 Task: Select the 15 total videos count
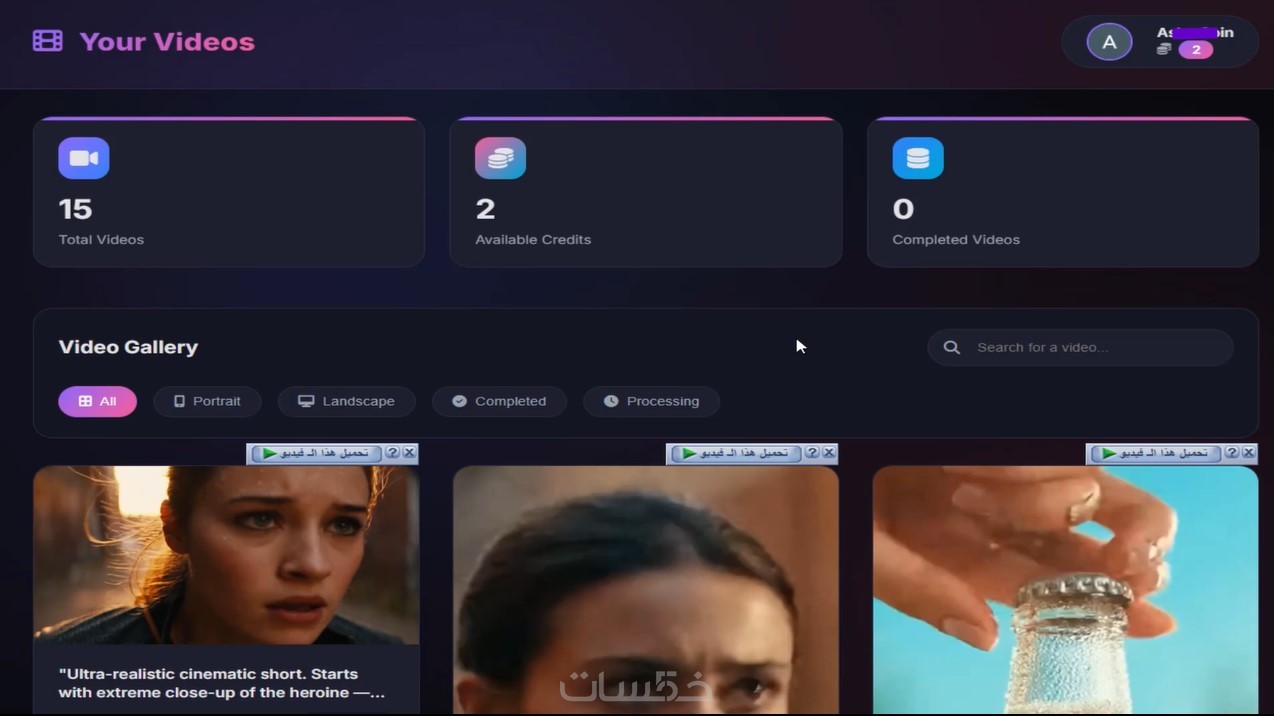[76, 209]
